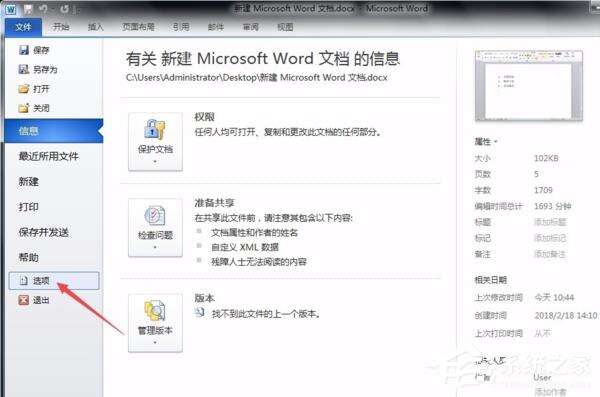Open Save As (另存为) from the sidebar
The image size is (600, 397).
[x=38, y=69]
